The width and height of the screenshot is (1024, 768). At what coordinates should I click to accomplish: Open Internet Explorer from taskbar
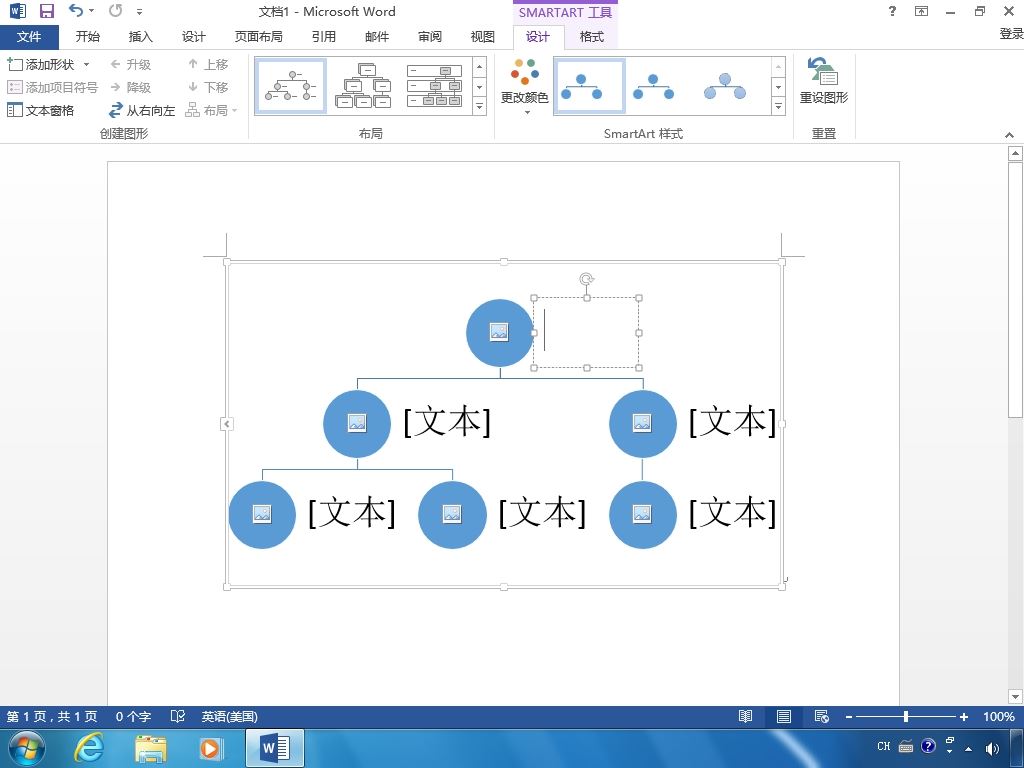tap(89, 748)
